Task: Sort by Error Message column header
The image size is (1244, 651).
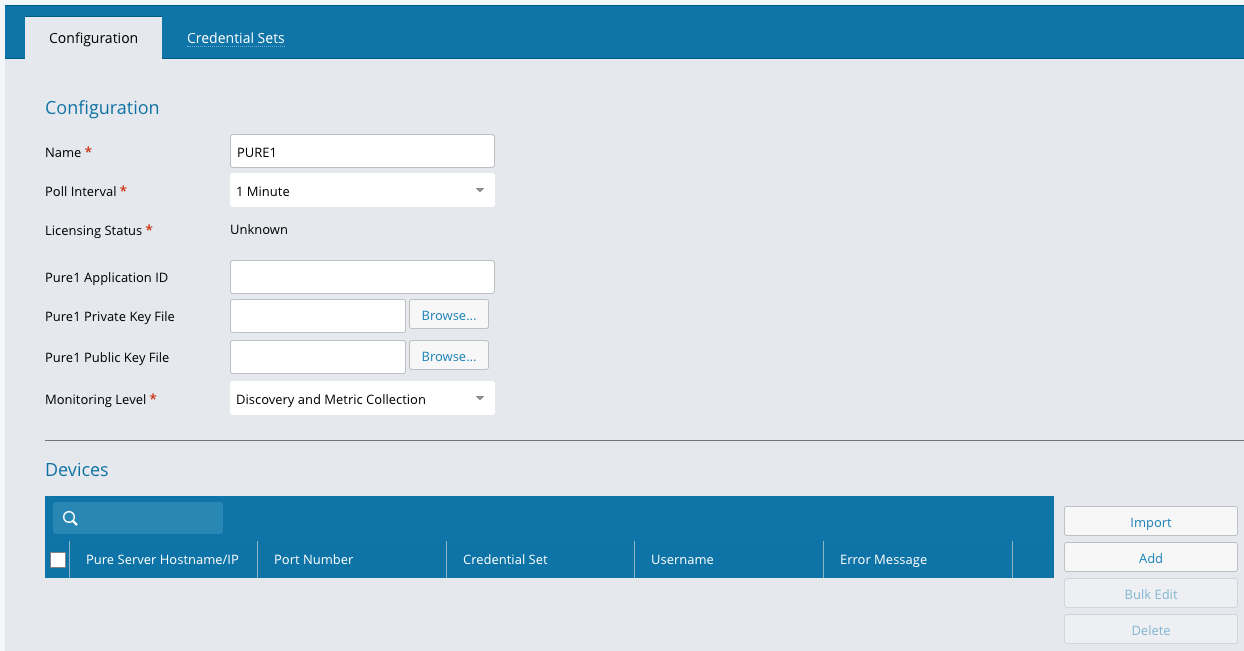Action: (918, 559)
